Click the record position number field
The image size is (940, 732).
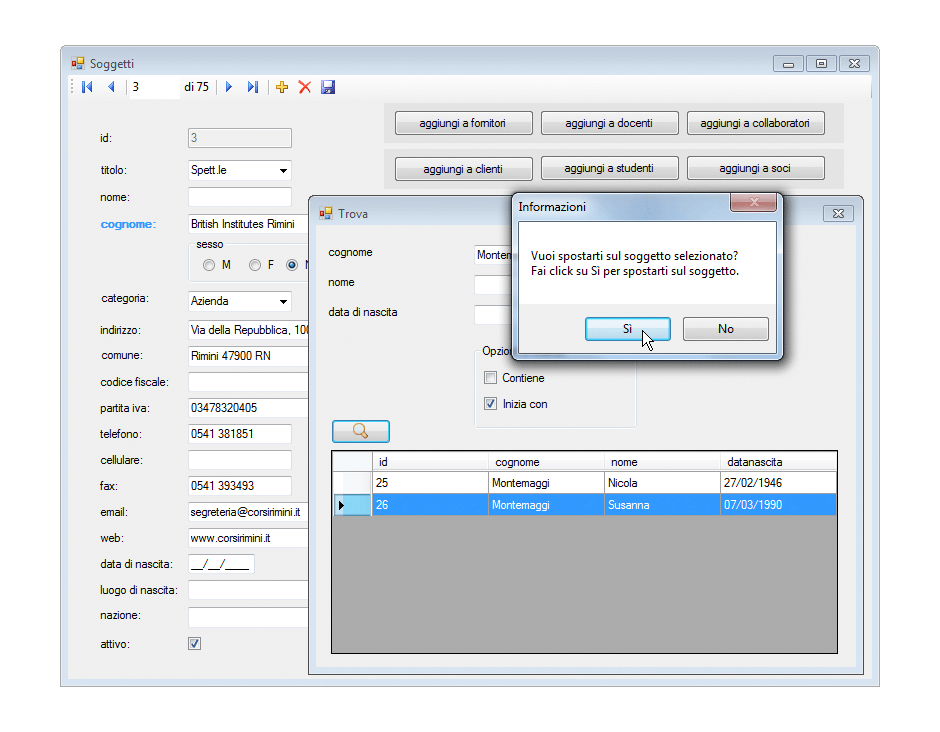(154, 87)
